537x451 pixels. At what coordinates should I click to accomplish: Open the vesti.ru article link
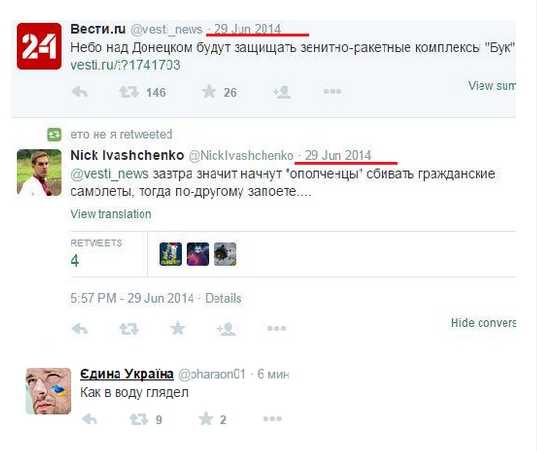pos(125,65)
